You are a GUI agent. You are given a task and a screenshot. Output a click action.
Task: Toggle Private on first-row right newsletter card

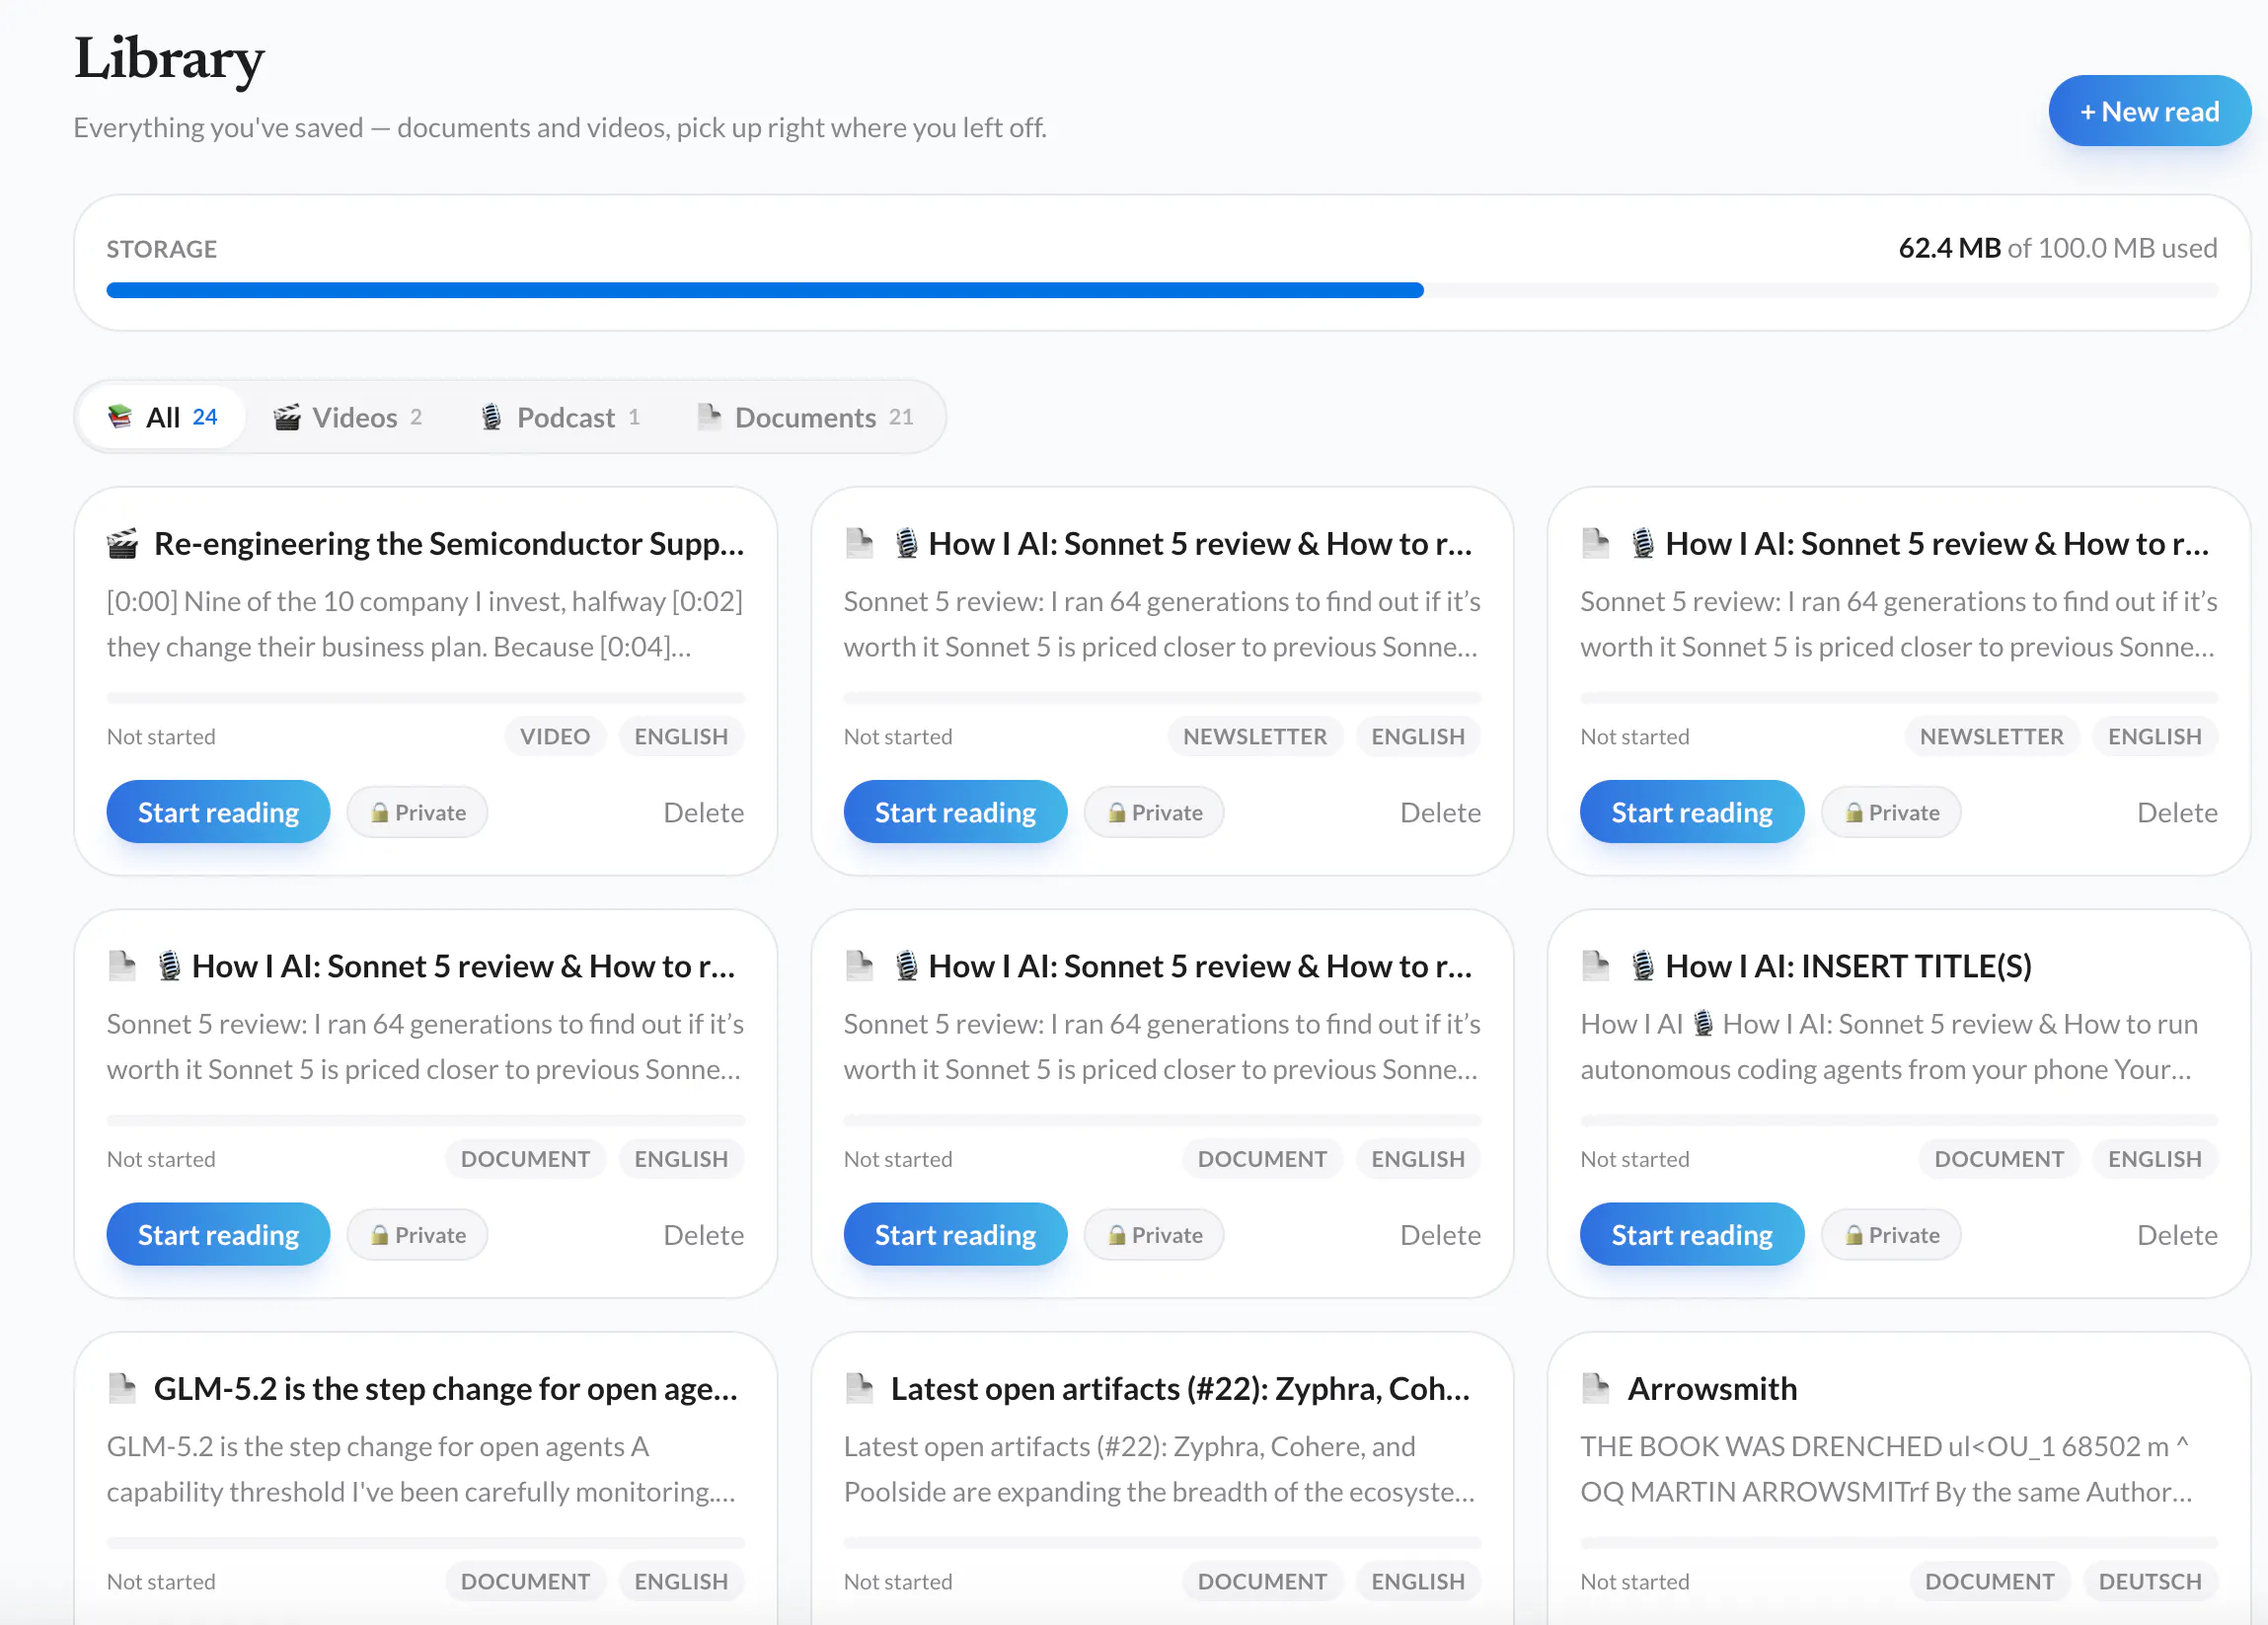tap(1891, 812)
